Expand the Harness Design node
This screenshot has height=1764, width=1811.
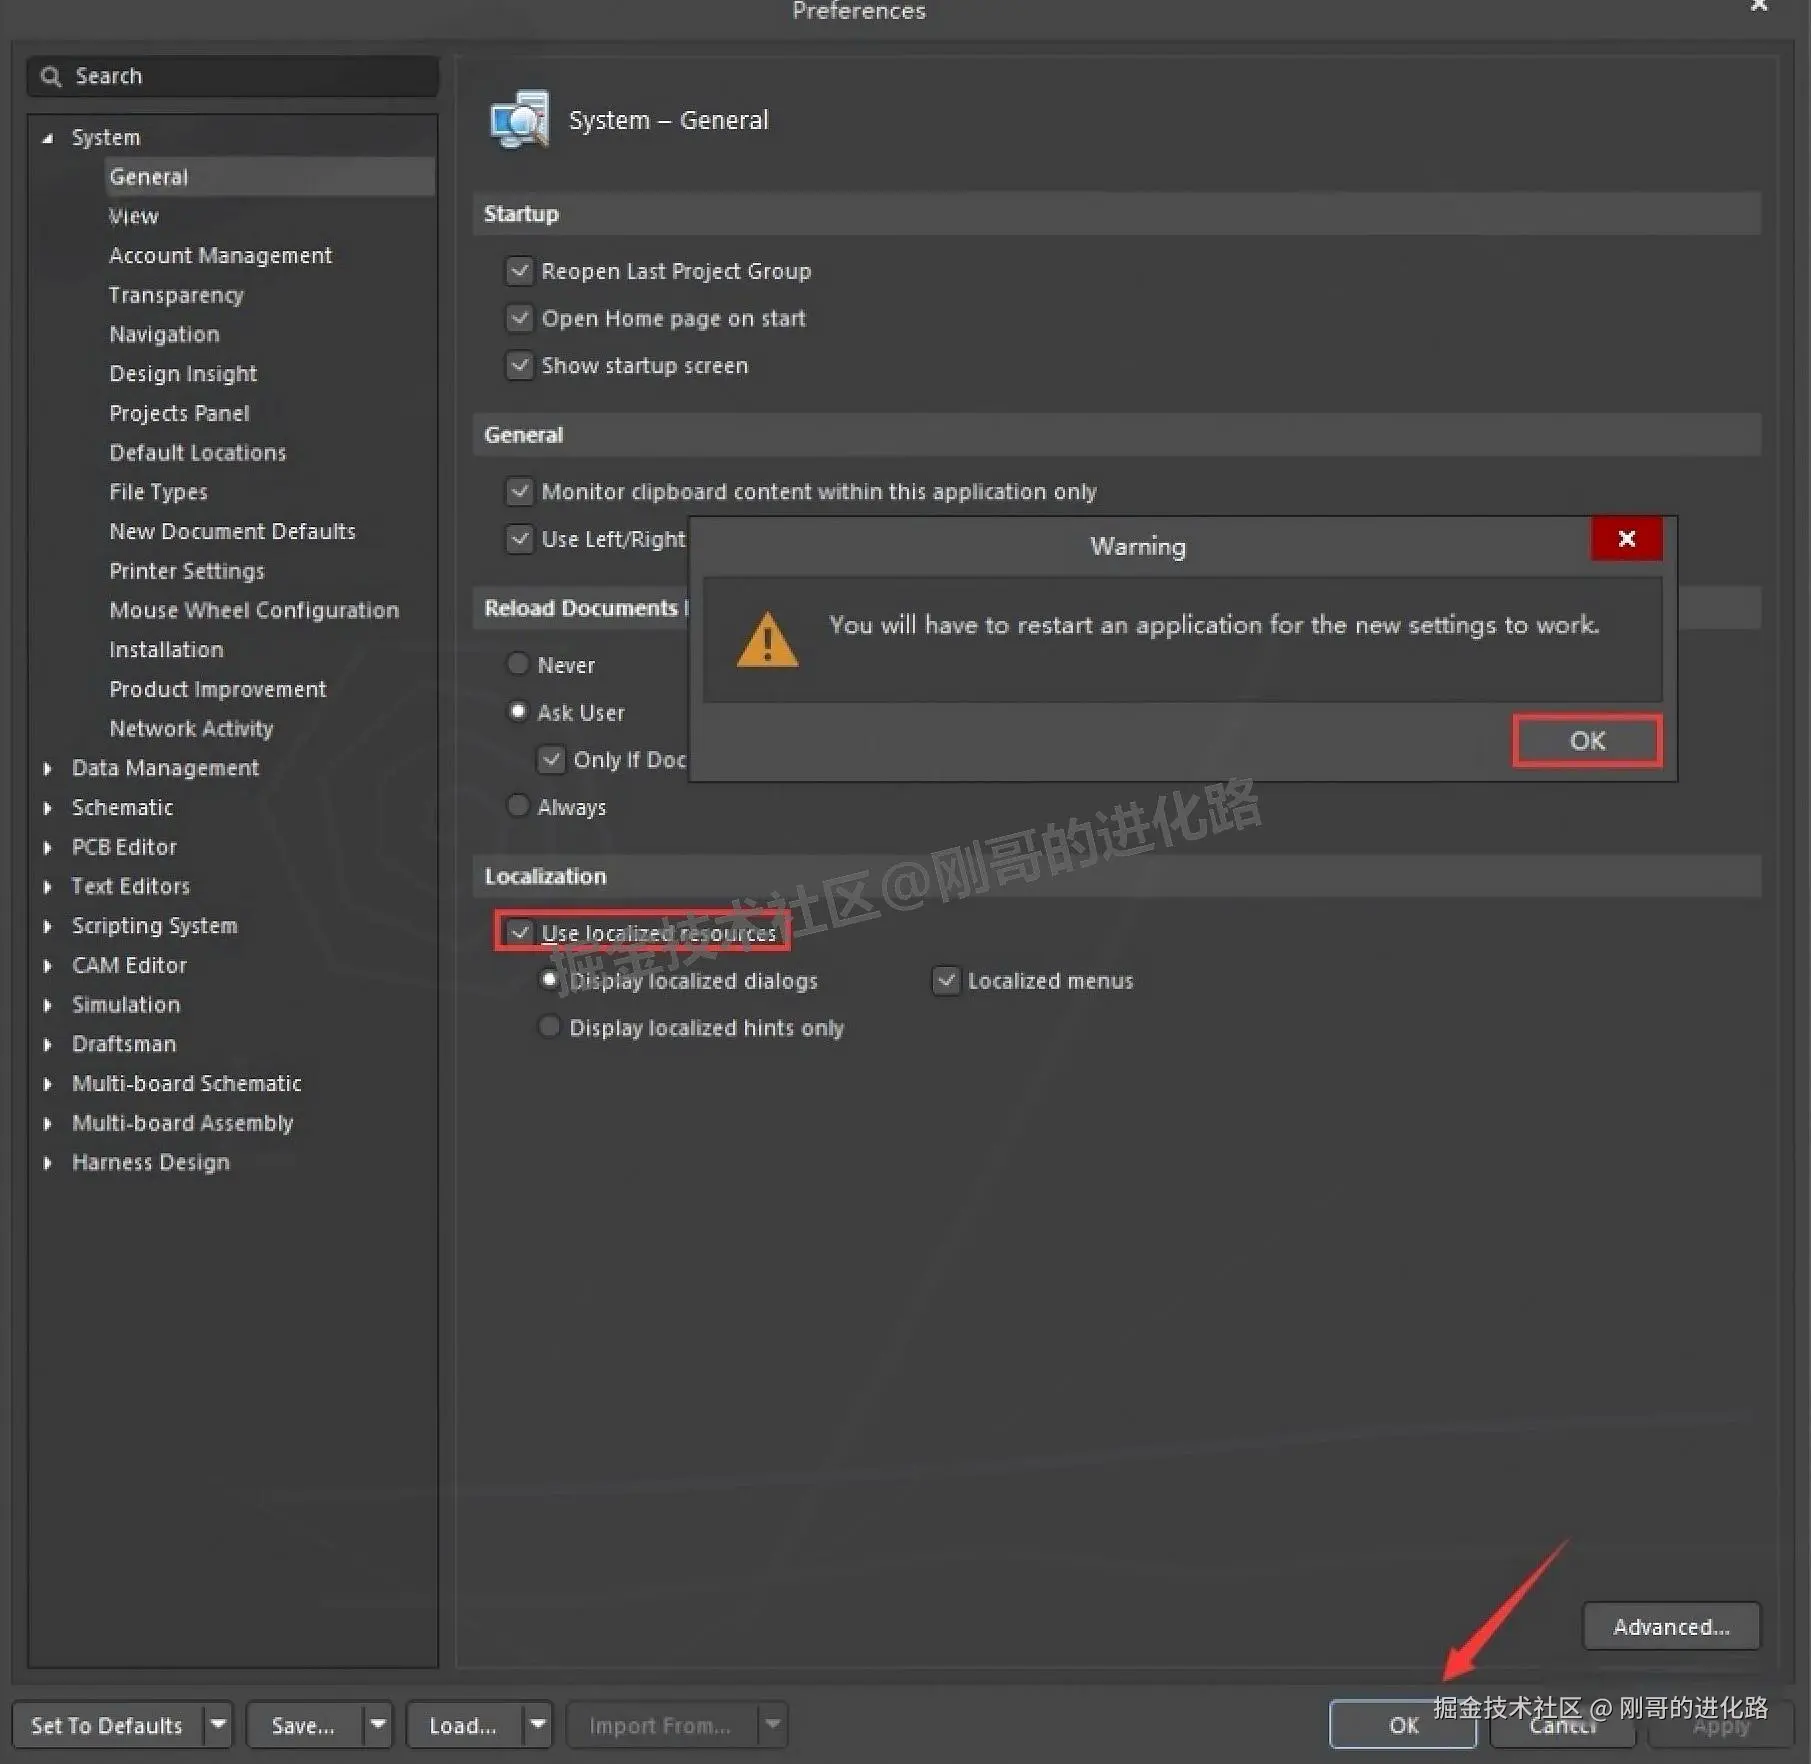point(47,1162)
